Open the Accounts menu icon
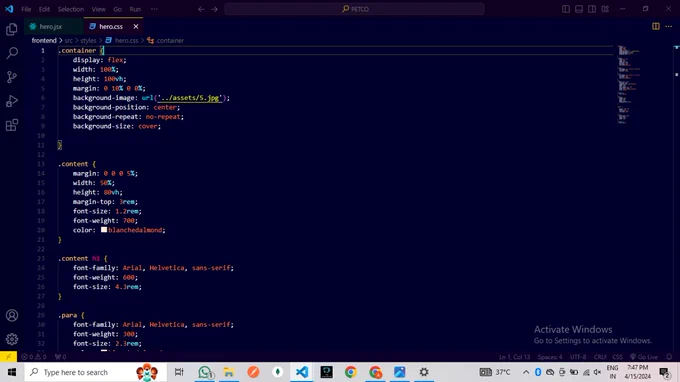Screen dimensions: 680x382 coord(12,315)
